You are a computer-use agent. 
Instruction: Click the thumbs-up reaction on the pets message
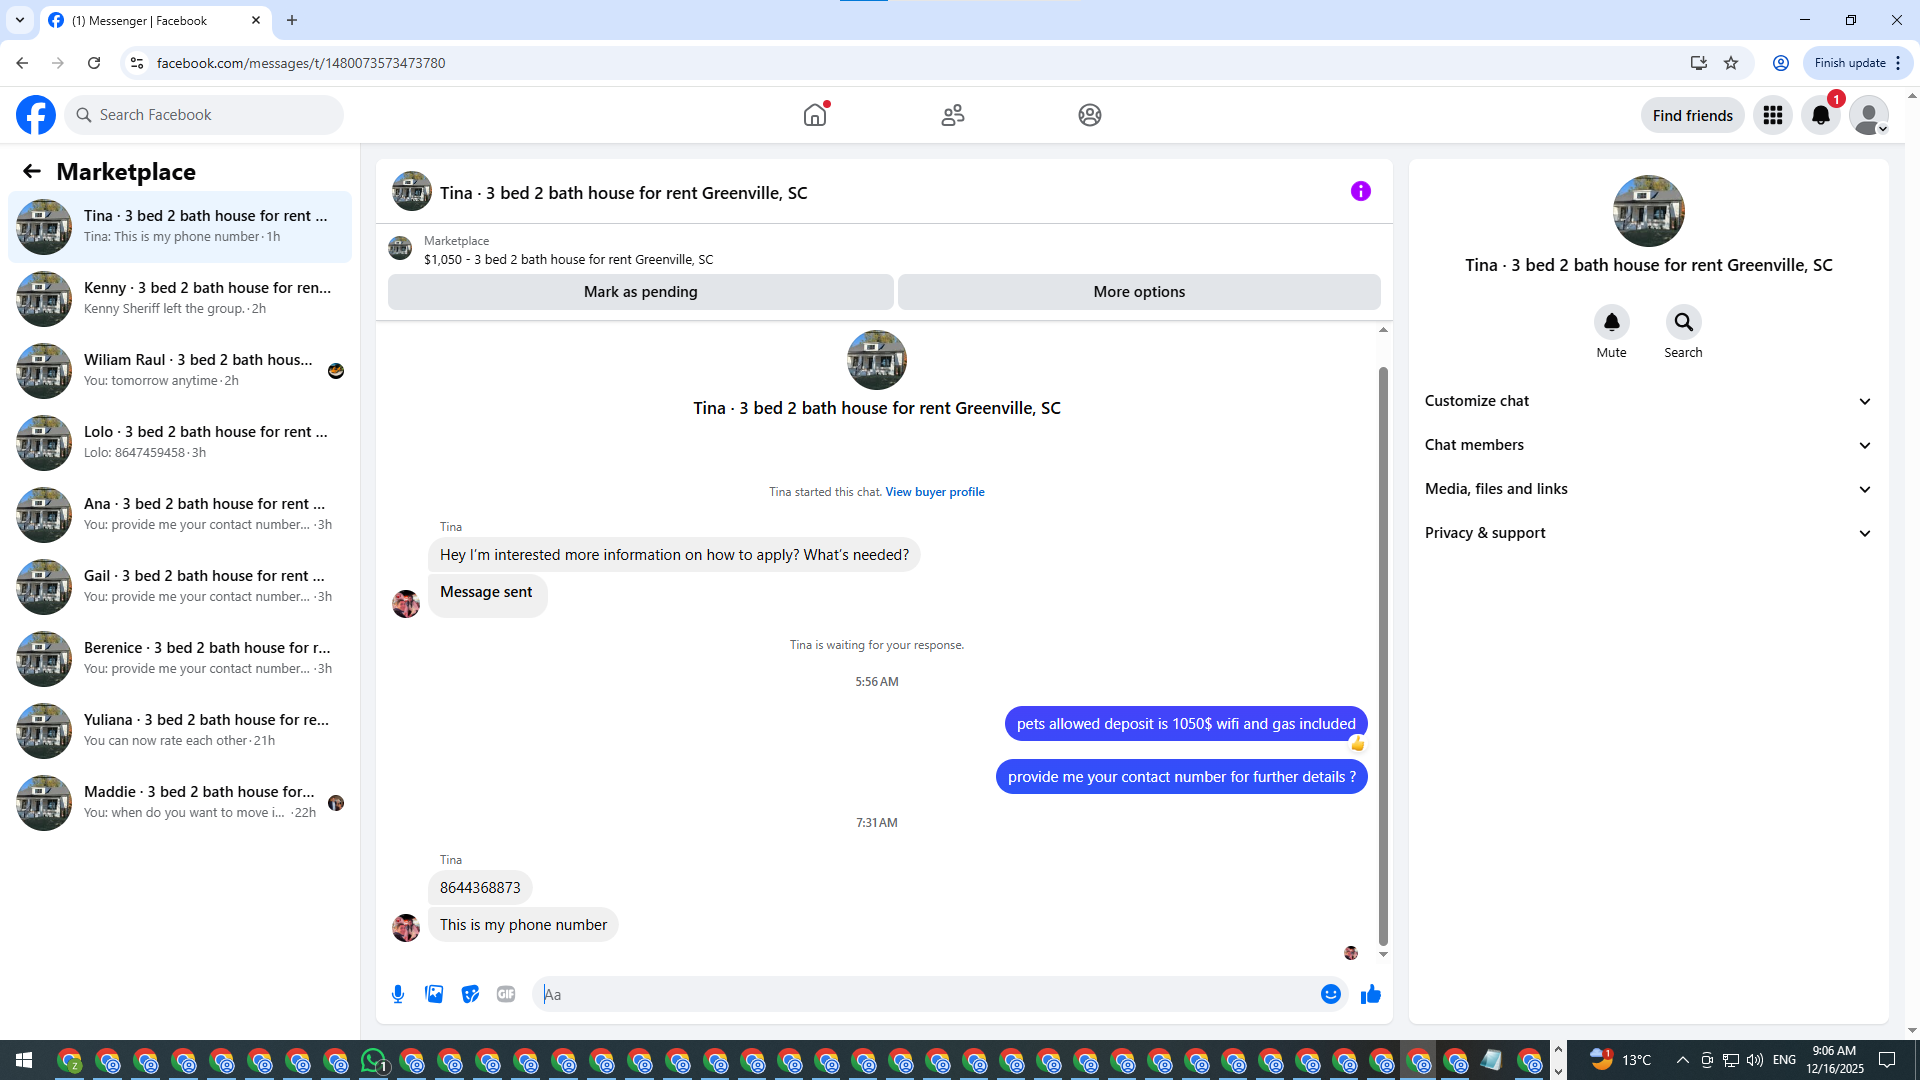1357,743
